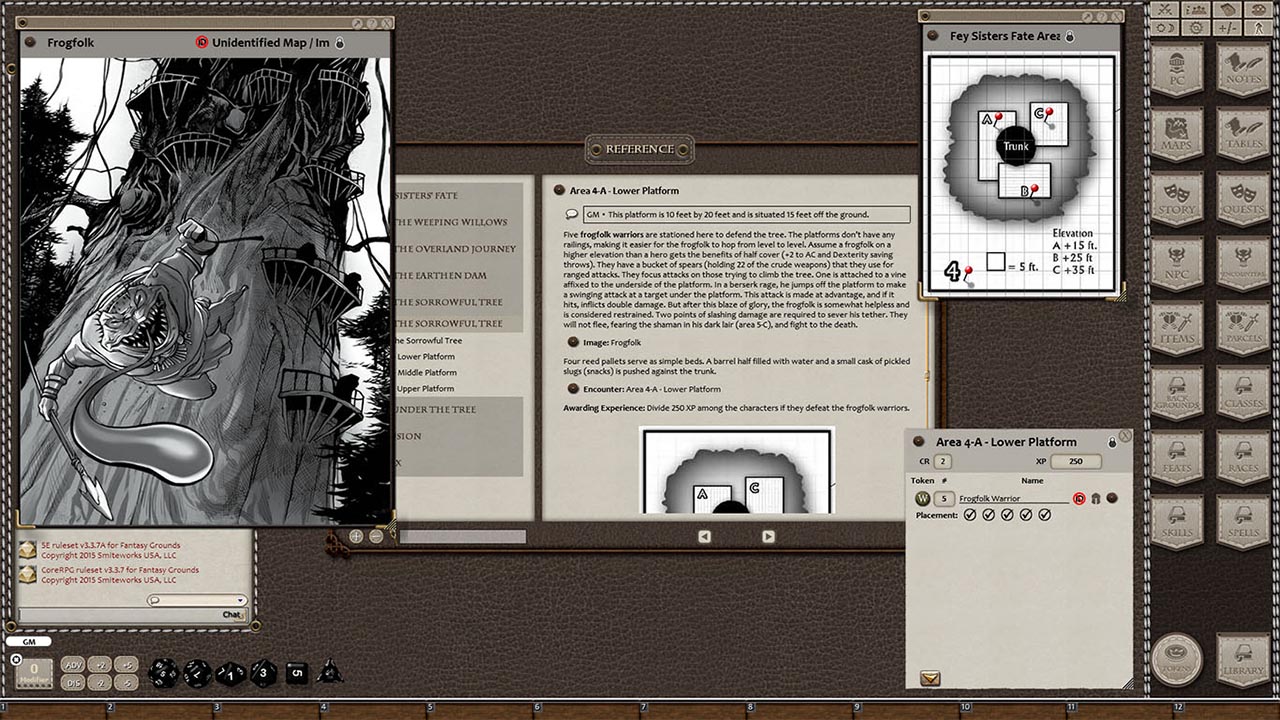Viewport: 1280px width, 720px height.
Task: Open the Spells sidebar panel
Action: tap(1243, 521)
